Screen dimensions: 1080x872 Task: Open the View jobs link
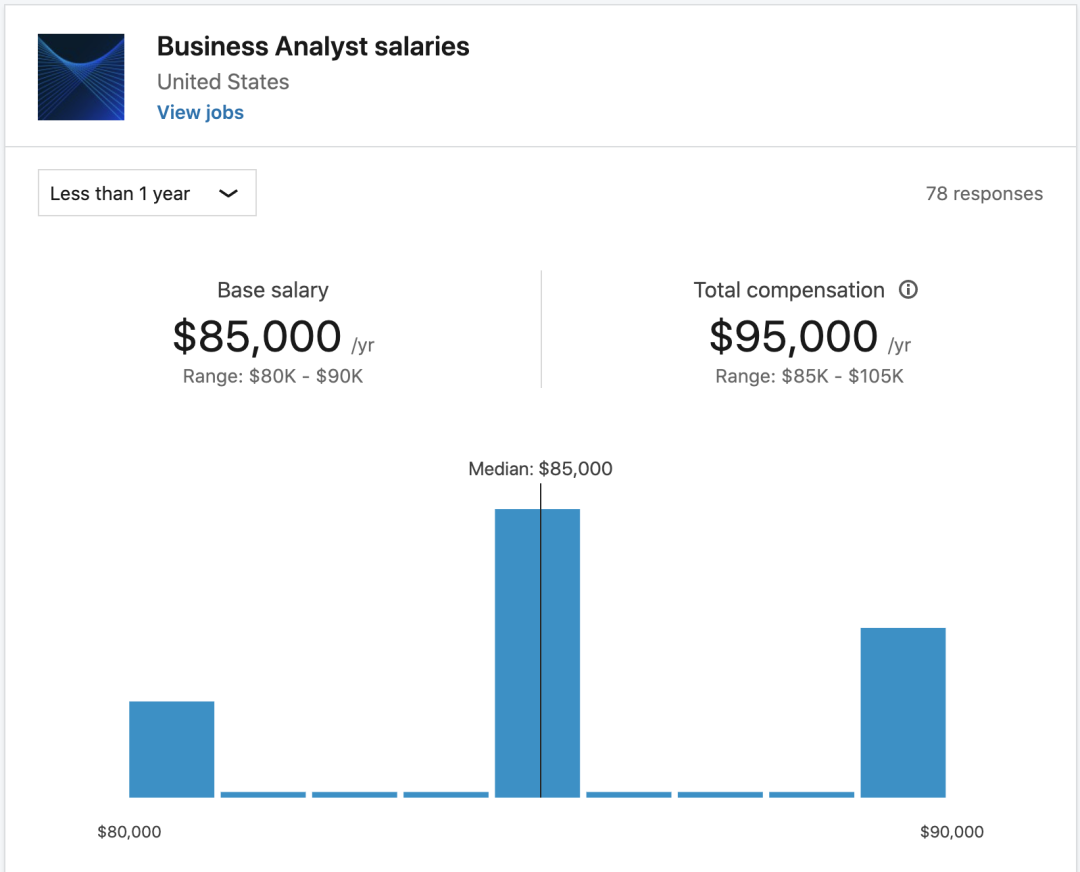(x=200, y=112)
